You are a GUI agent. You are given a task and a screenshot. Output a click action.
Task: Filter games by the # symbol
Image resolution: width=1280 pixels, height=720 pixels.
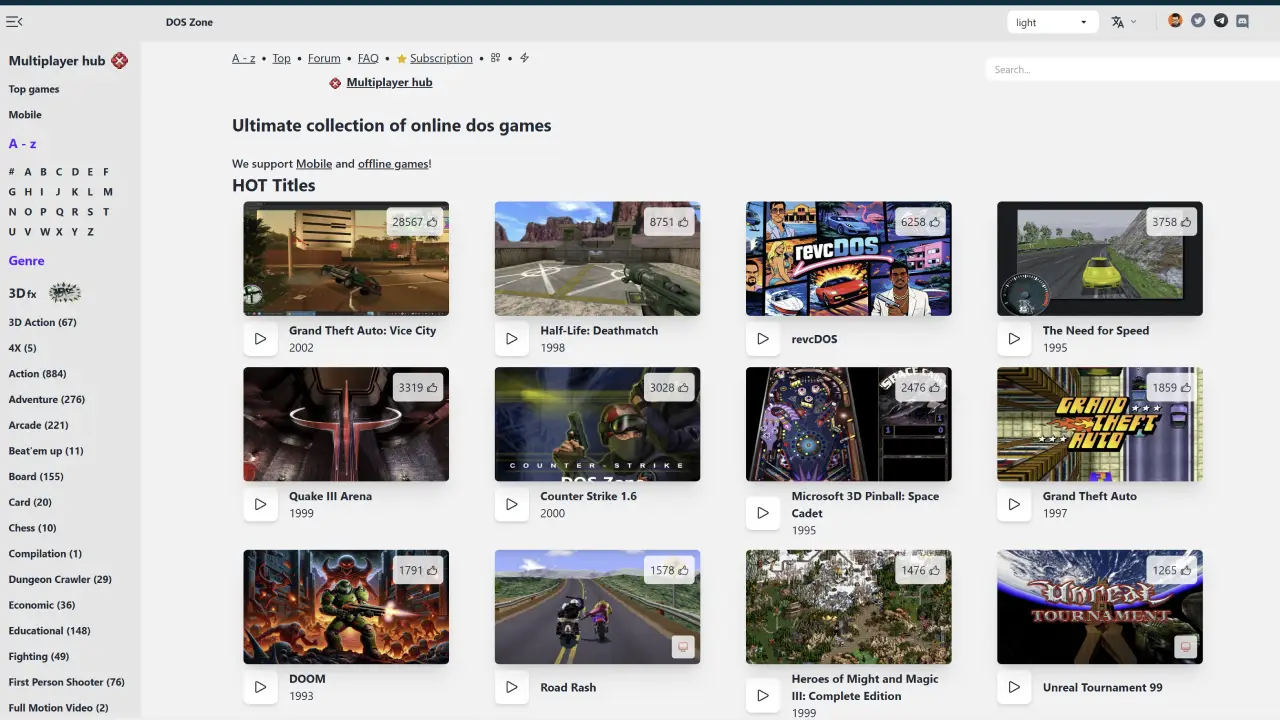[x=12, y=172]
